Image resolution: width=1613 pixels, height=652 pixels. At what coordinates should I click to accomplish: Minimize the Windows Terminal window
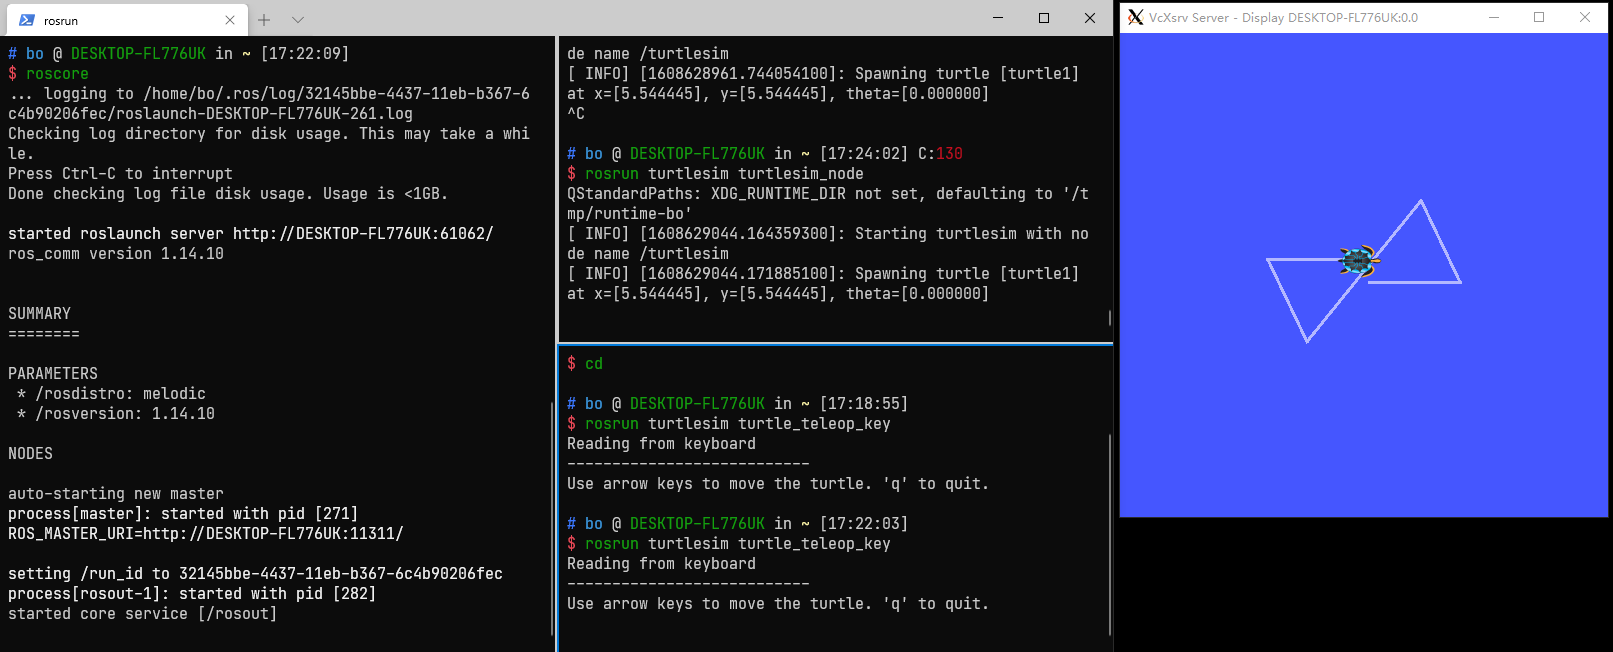point(998,18)
